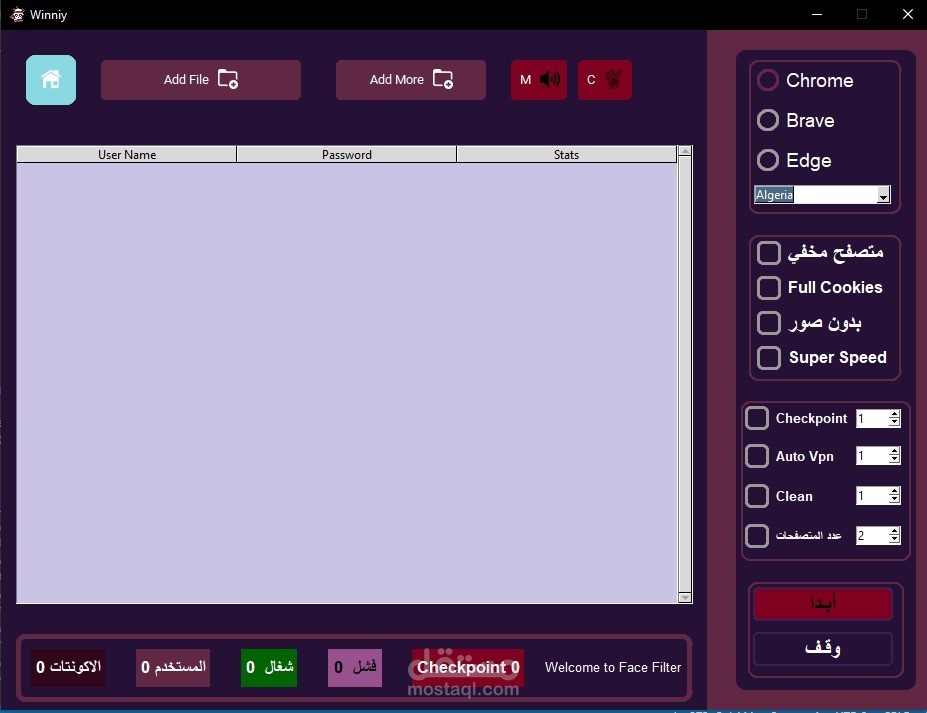Click the table scrollbar up arrow
The width and height of the screenshot is (927, 713).
(685, 151)
